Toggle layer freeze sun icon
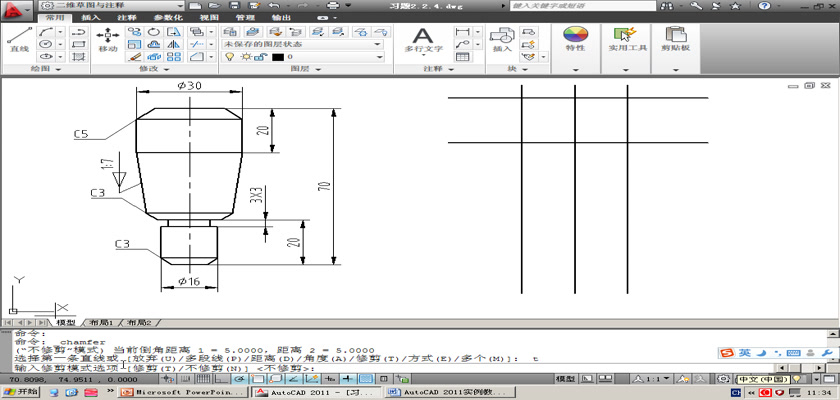Image resolution: width=840 pixels, height=400 pixels. click(245, 57)
